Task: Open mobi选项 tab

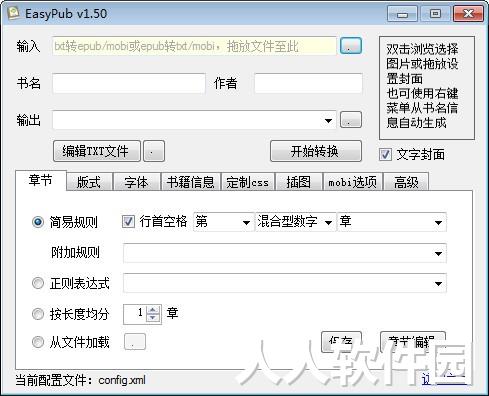Action: pos(353,182)
